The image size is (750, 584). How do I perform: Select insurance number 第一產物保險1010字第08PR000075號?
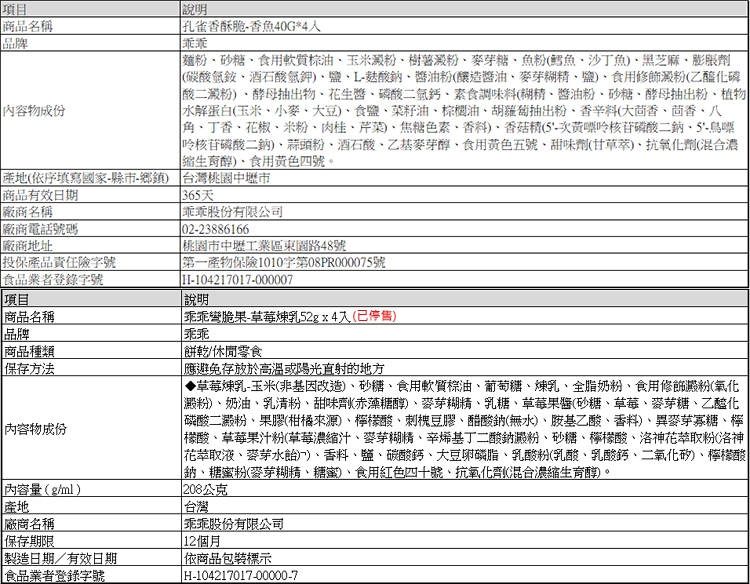(284, 263)
